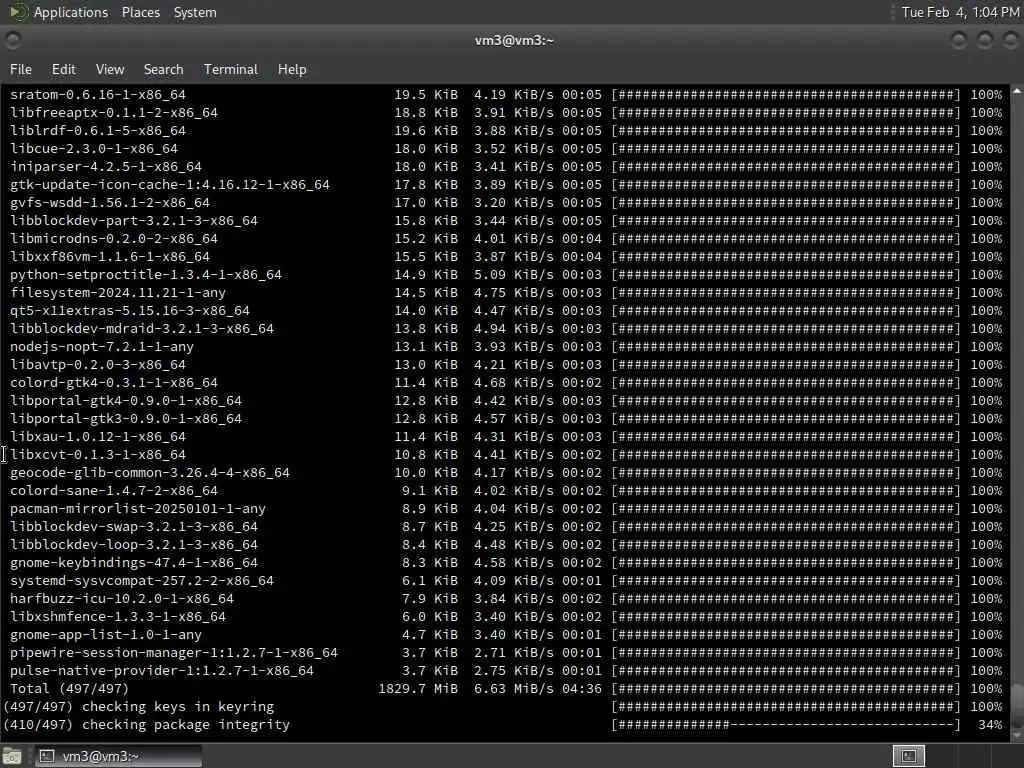
Task: Click the pulse-native-provider package name
Action: tap(162, 671)
